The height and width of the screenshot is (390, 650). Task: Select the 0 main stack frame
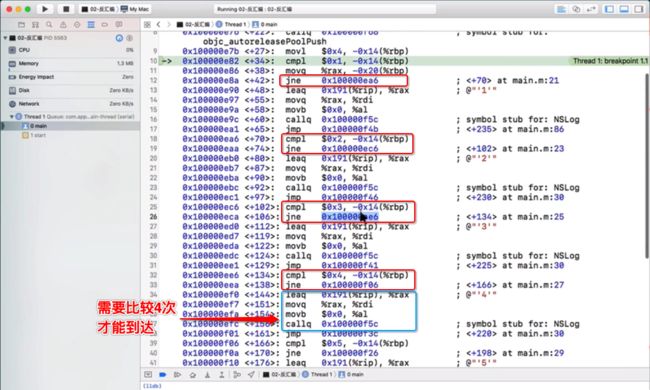[x=70, y=126]
